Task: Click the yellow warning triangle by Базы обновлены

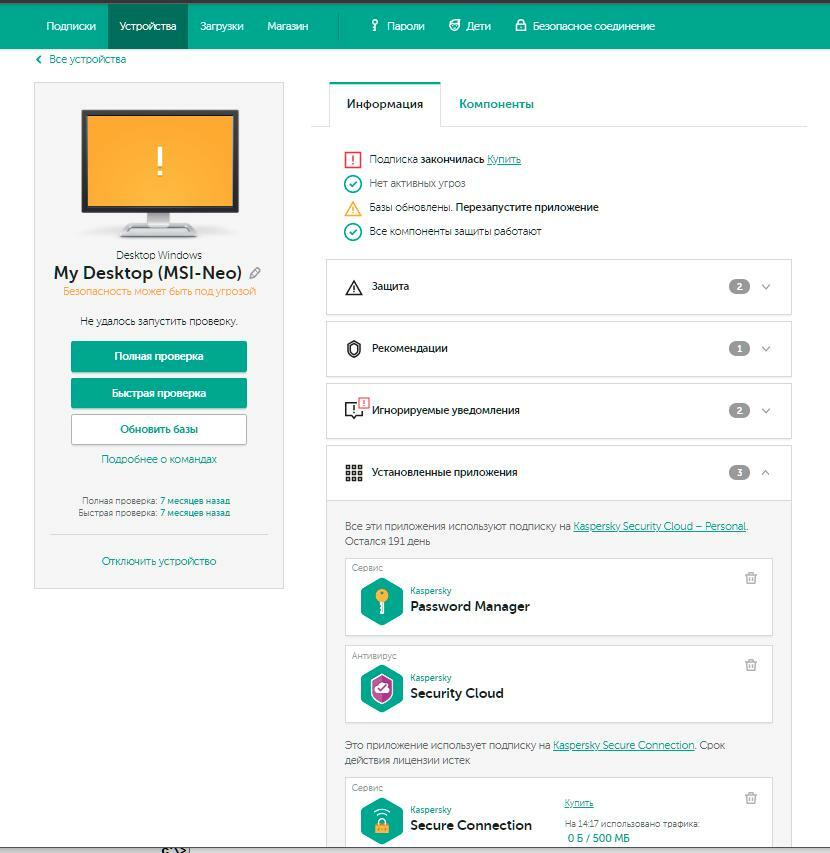Action: coord(353,208)
